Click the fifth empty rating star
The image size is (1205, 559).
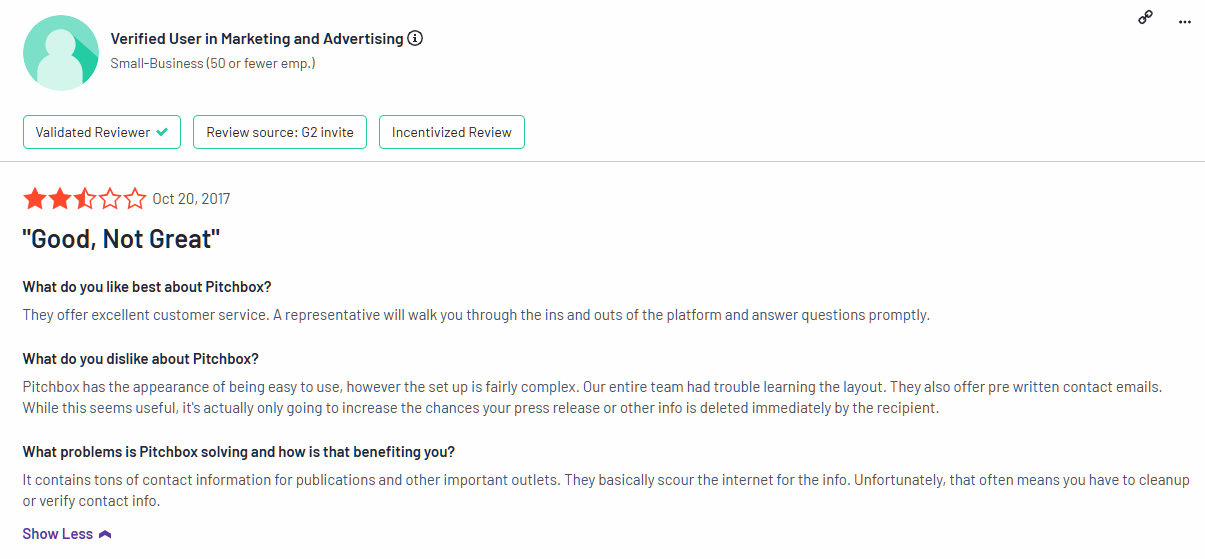(135, 199)
